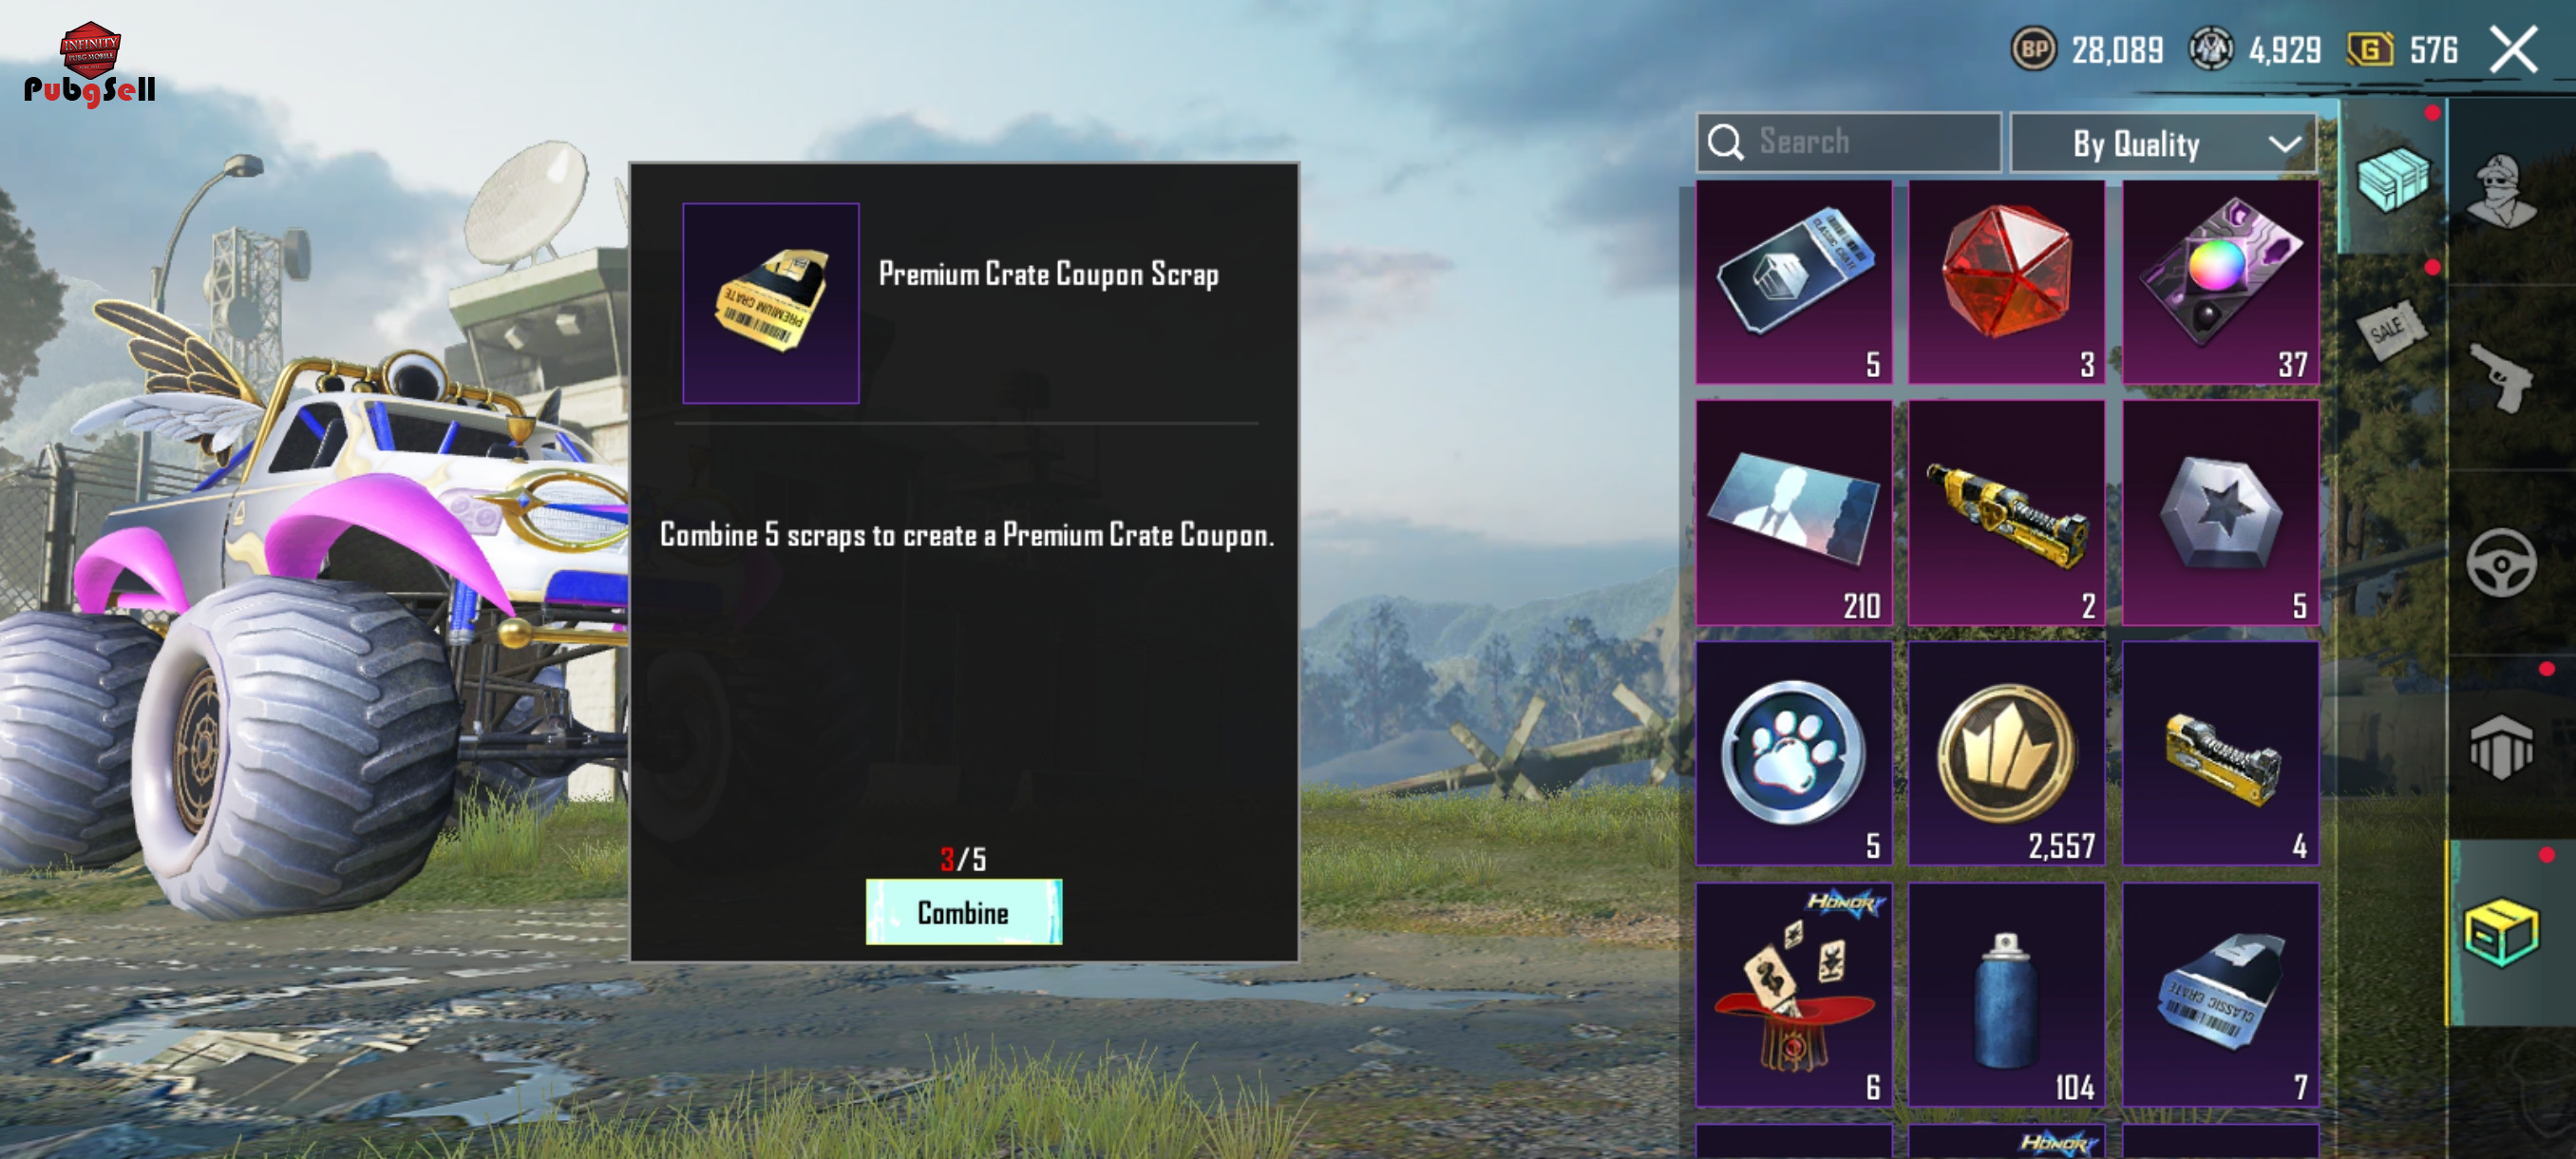Viewport: 2576px width, 1159px height.
Task: Click the Search input field
Action: 1848,142
